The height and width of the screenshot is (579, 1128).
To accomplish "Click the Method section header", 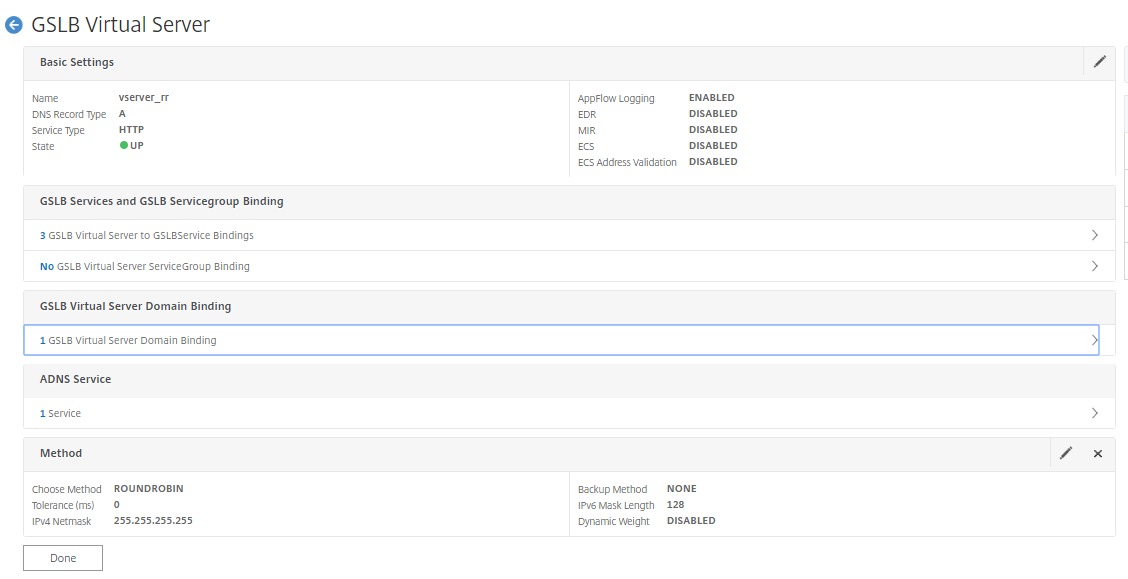I will pyautogui.click(x=61, y=453).
